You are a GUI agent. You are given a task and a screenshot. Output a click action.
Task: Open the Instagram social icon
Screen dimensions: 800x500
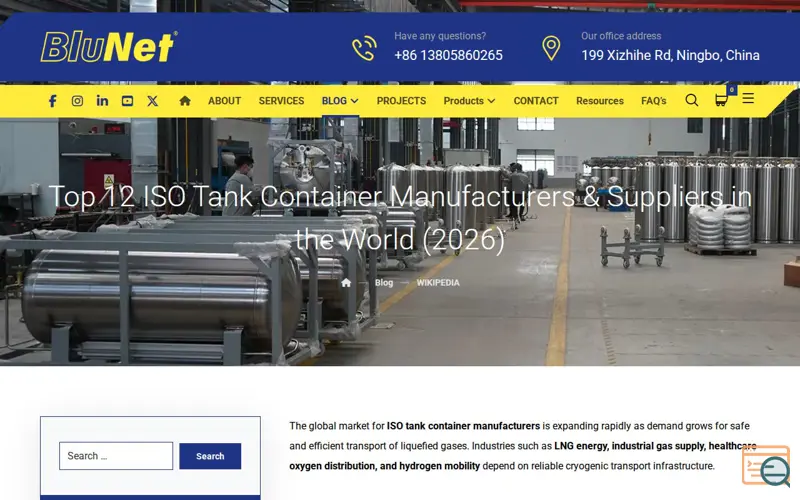tap(77, 101)
